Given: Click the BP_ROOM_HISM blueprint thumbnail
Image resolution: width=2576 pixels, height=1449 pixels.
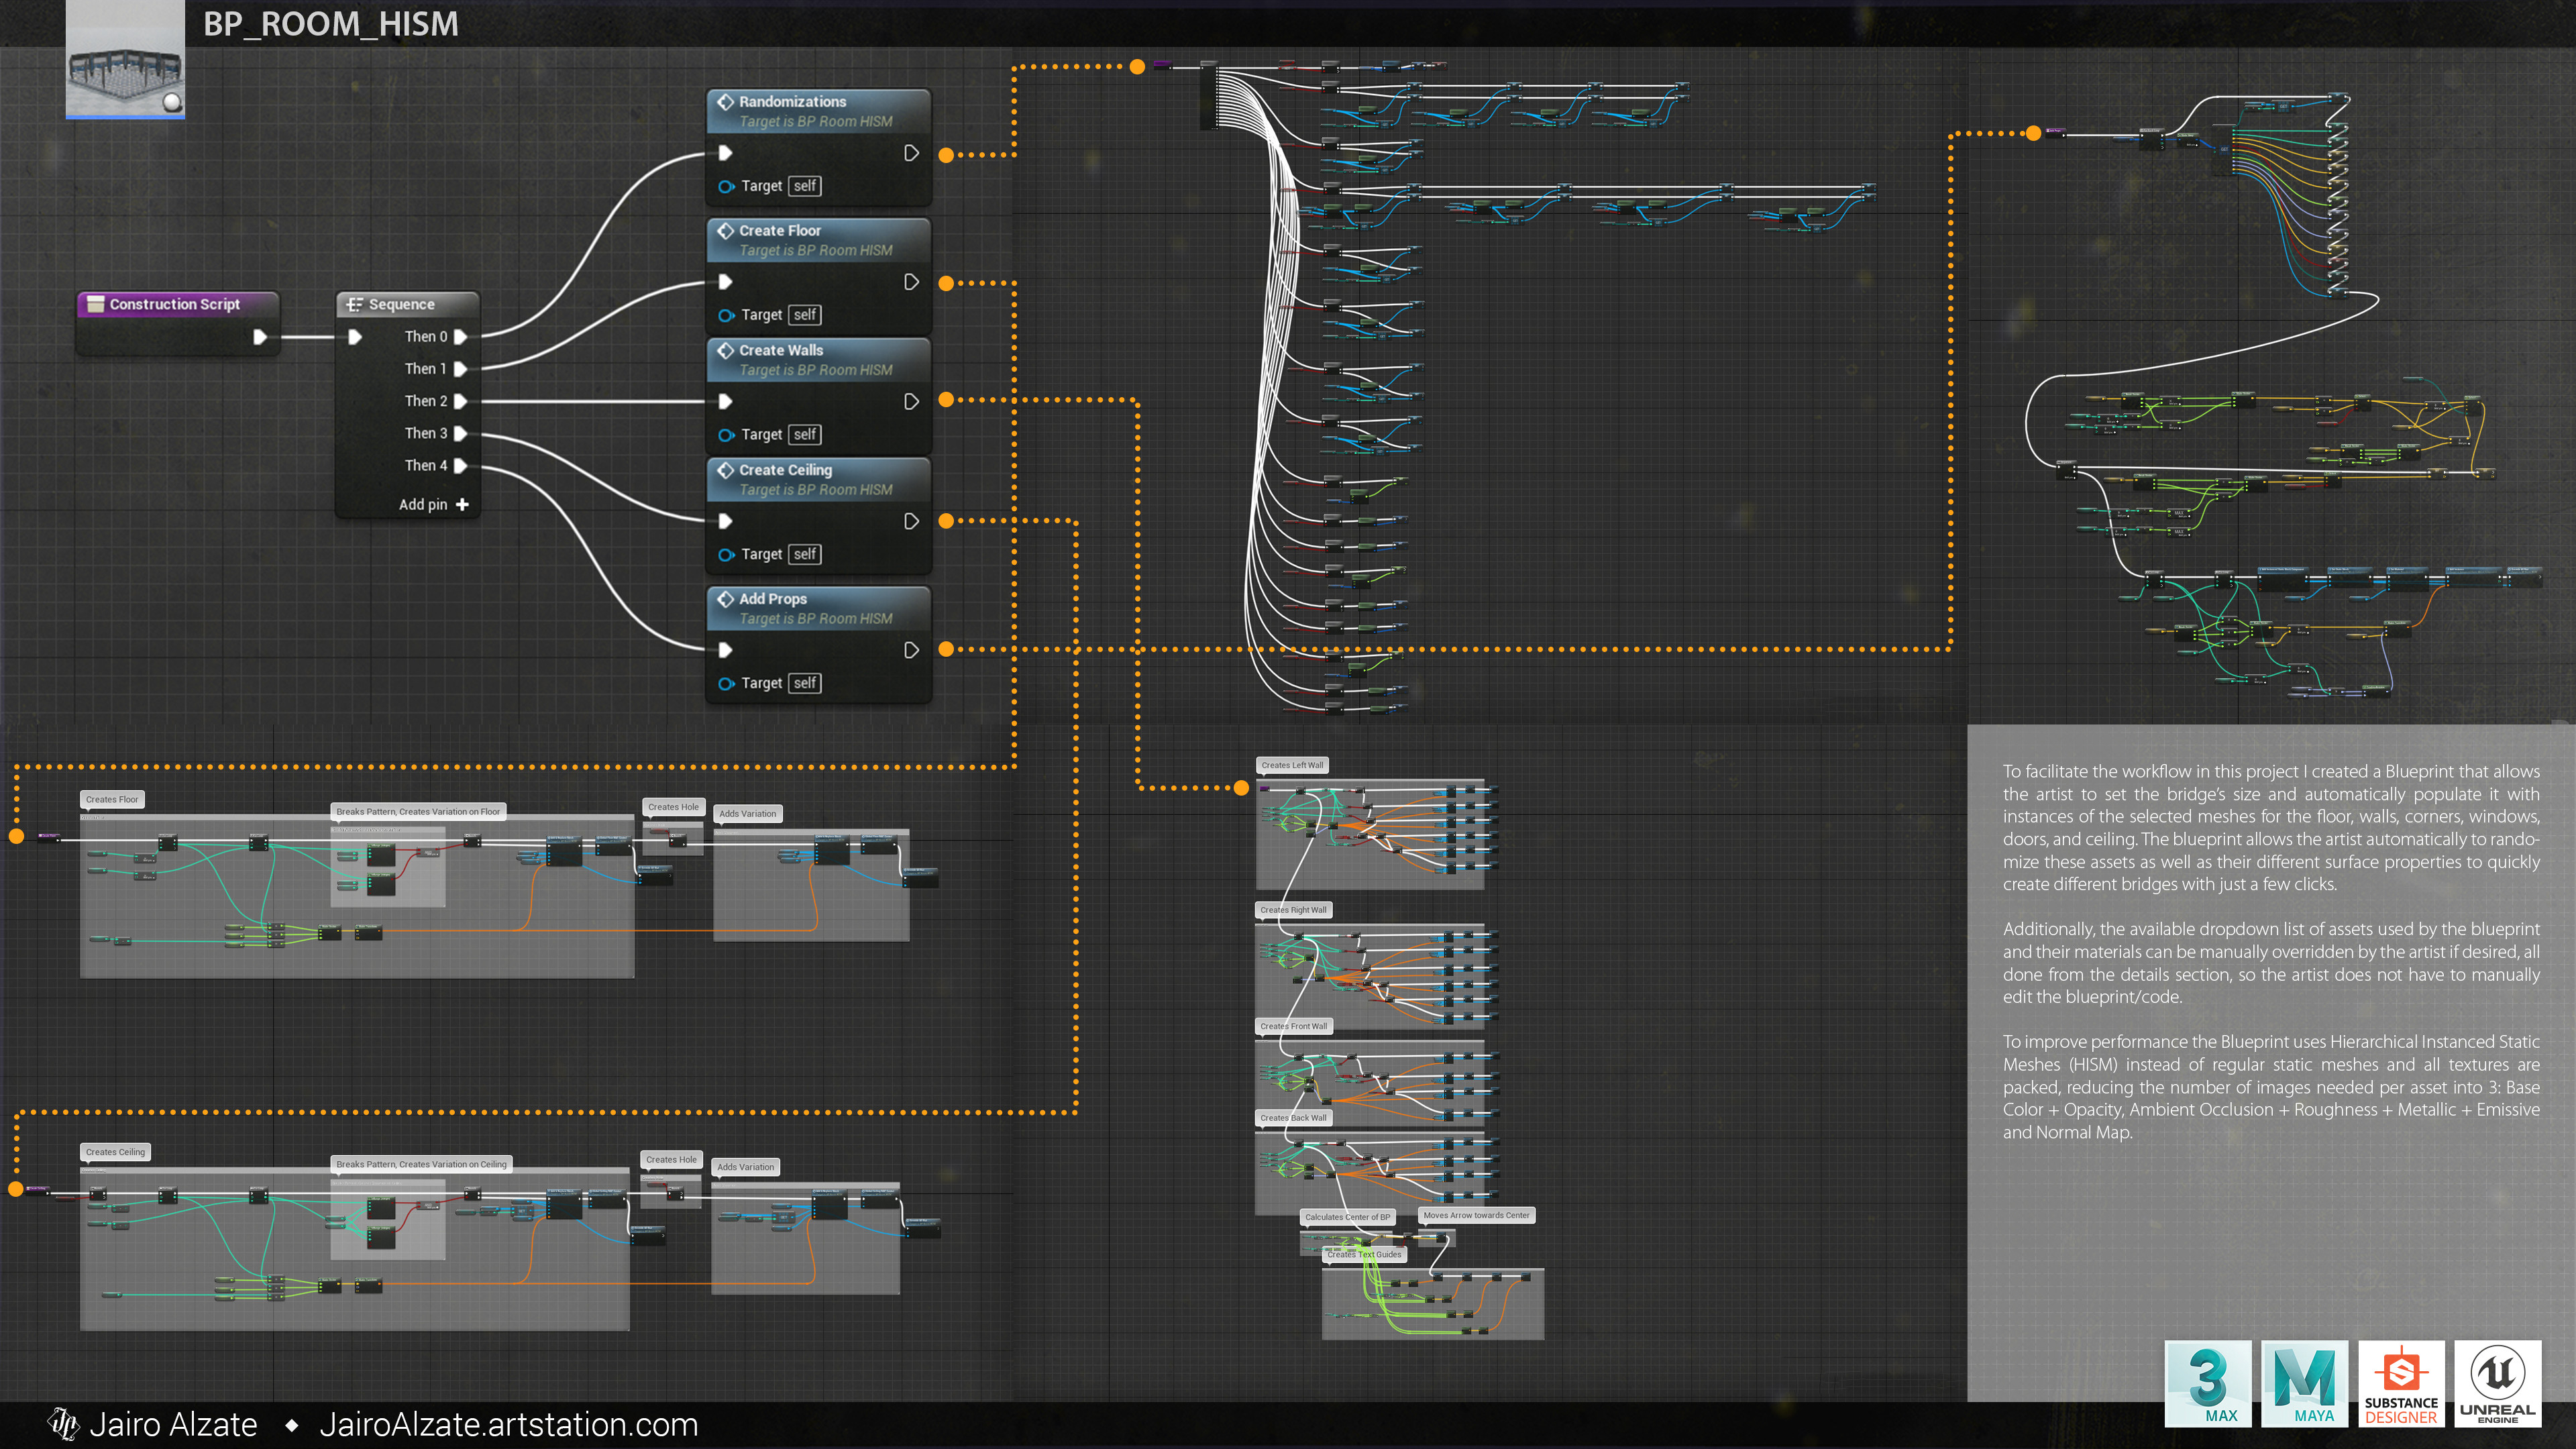Looking at the screenshot, I should [x=125, y=60].
